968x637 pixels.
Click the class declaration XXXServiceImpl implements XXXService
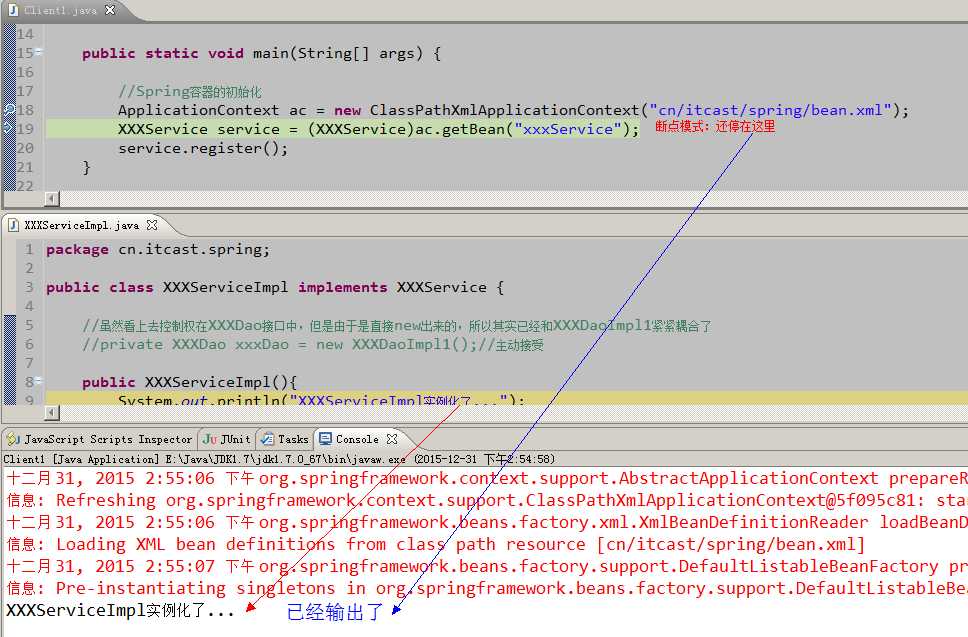(275, 288)
